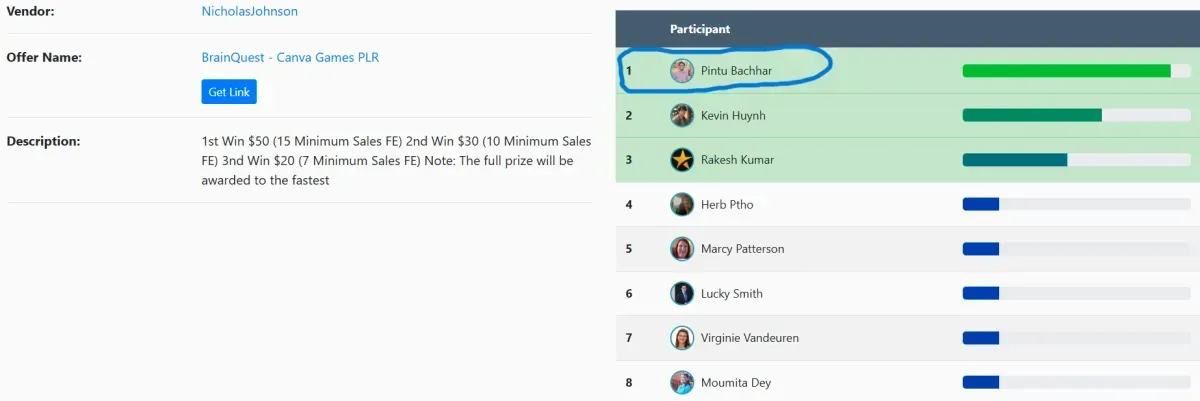Screen dimensions: 1200x401
Task: Click Lucky Smith's avatar icon
Action: click(x=682, y=294)
